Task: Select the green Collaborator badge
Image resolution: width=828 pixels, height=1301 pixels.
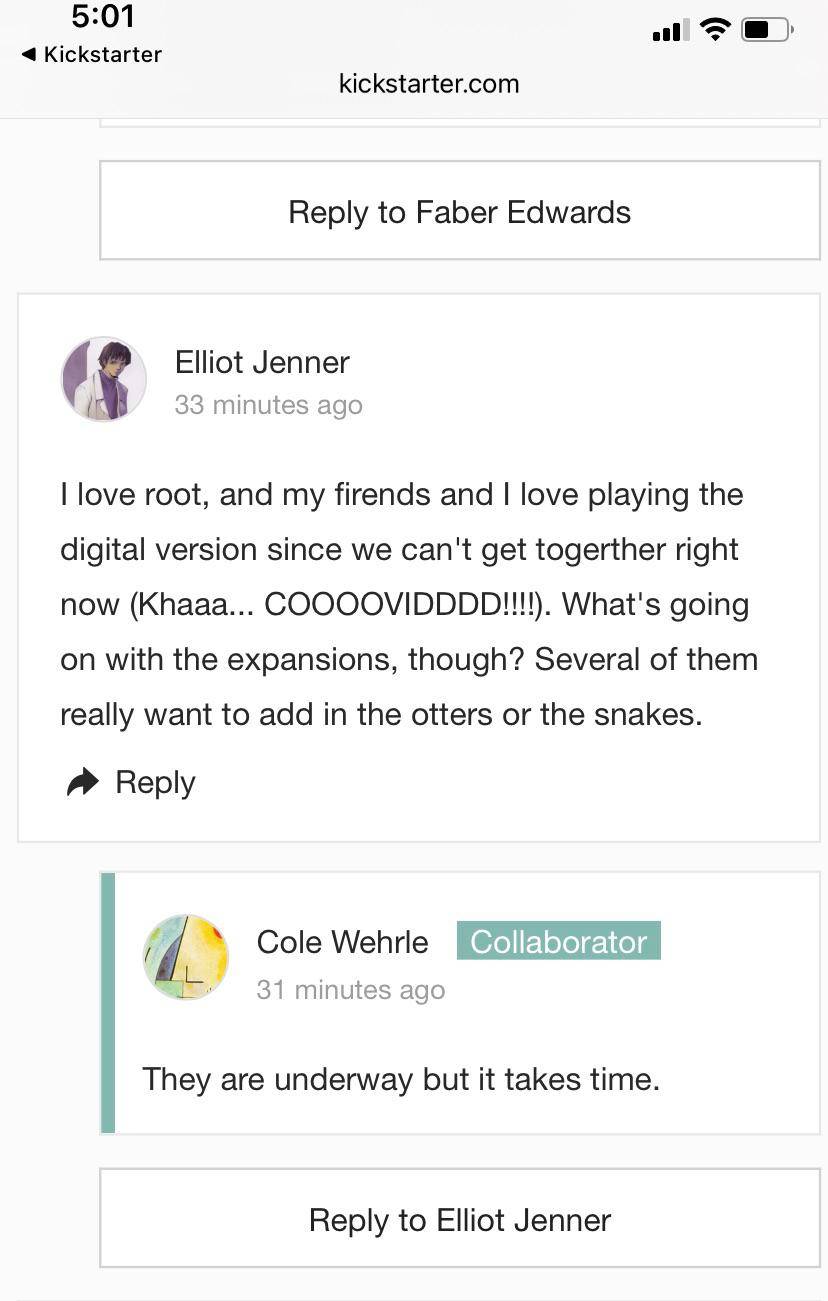Action: [x=558, y=940]
